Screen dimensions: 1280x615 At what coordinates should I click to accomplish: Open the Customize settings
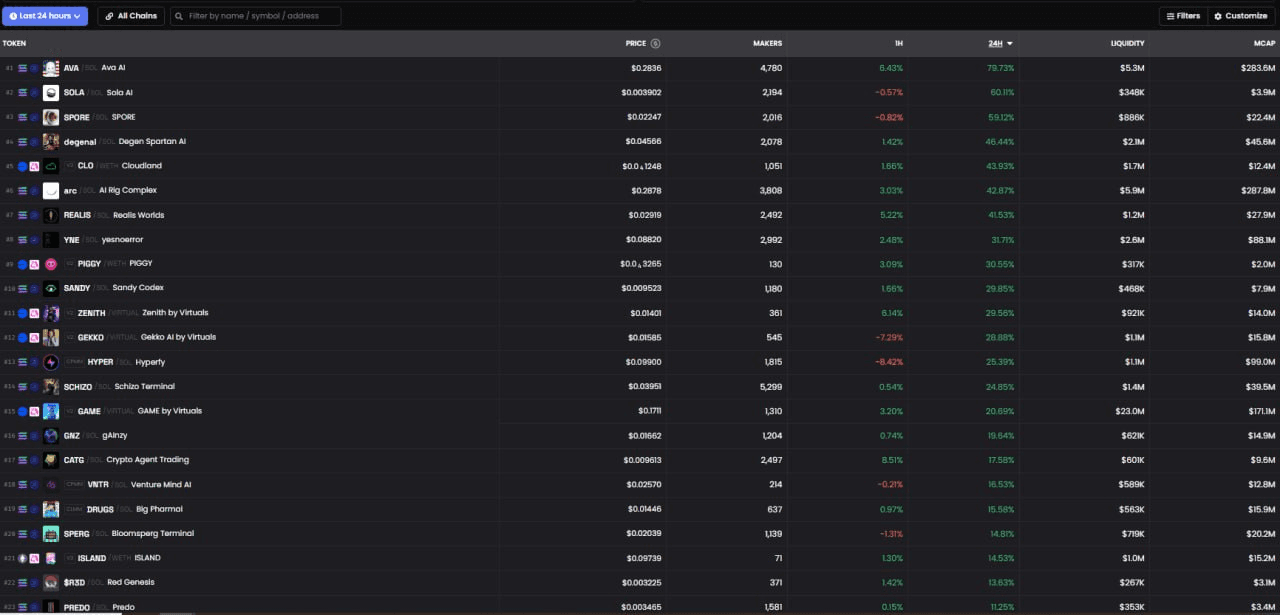tap(1241, 16)
